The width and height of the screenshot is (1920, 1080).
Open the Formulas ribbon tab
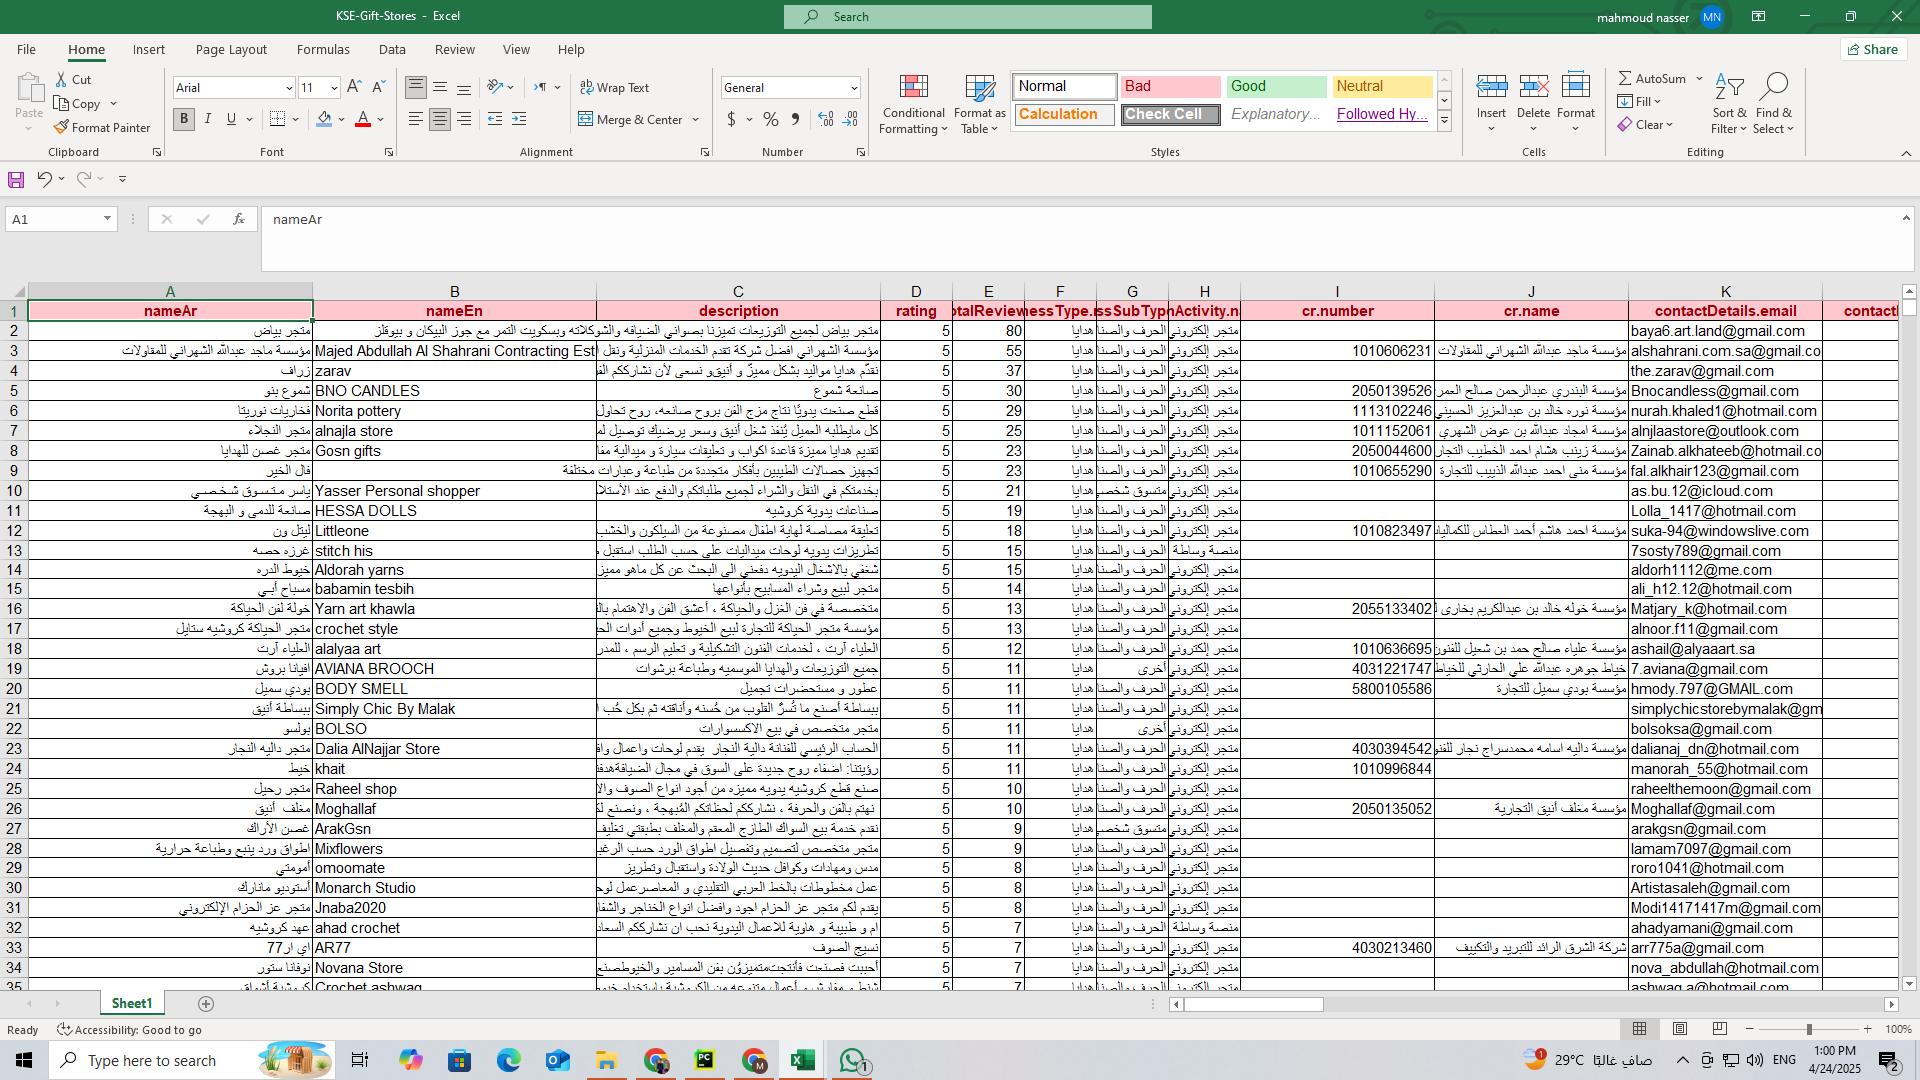pyautogui.click(x=323, y=49)
